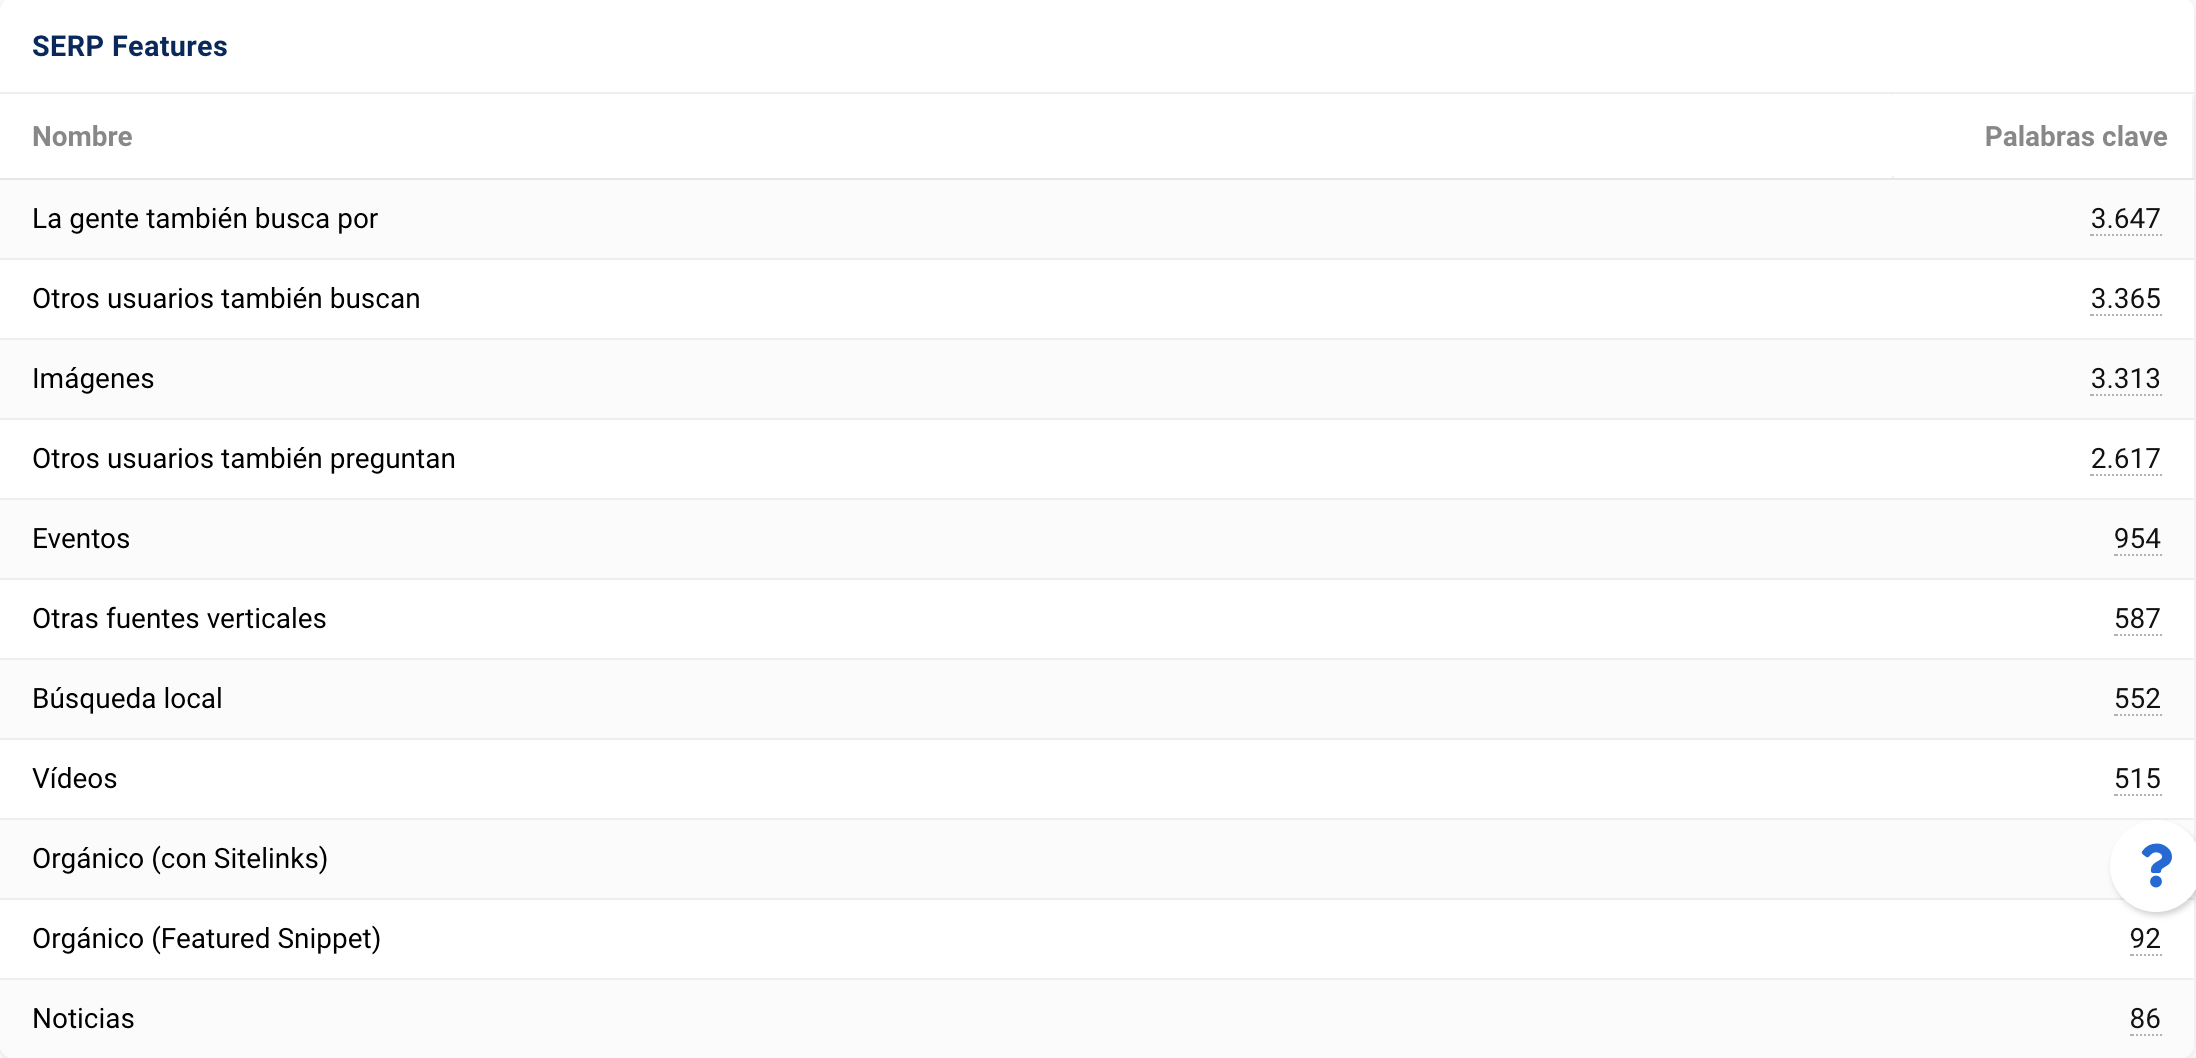Screen dimensions: 2196x1058
Task: Click the SERP Features heading
Action: click(130, 47)
